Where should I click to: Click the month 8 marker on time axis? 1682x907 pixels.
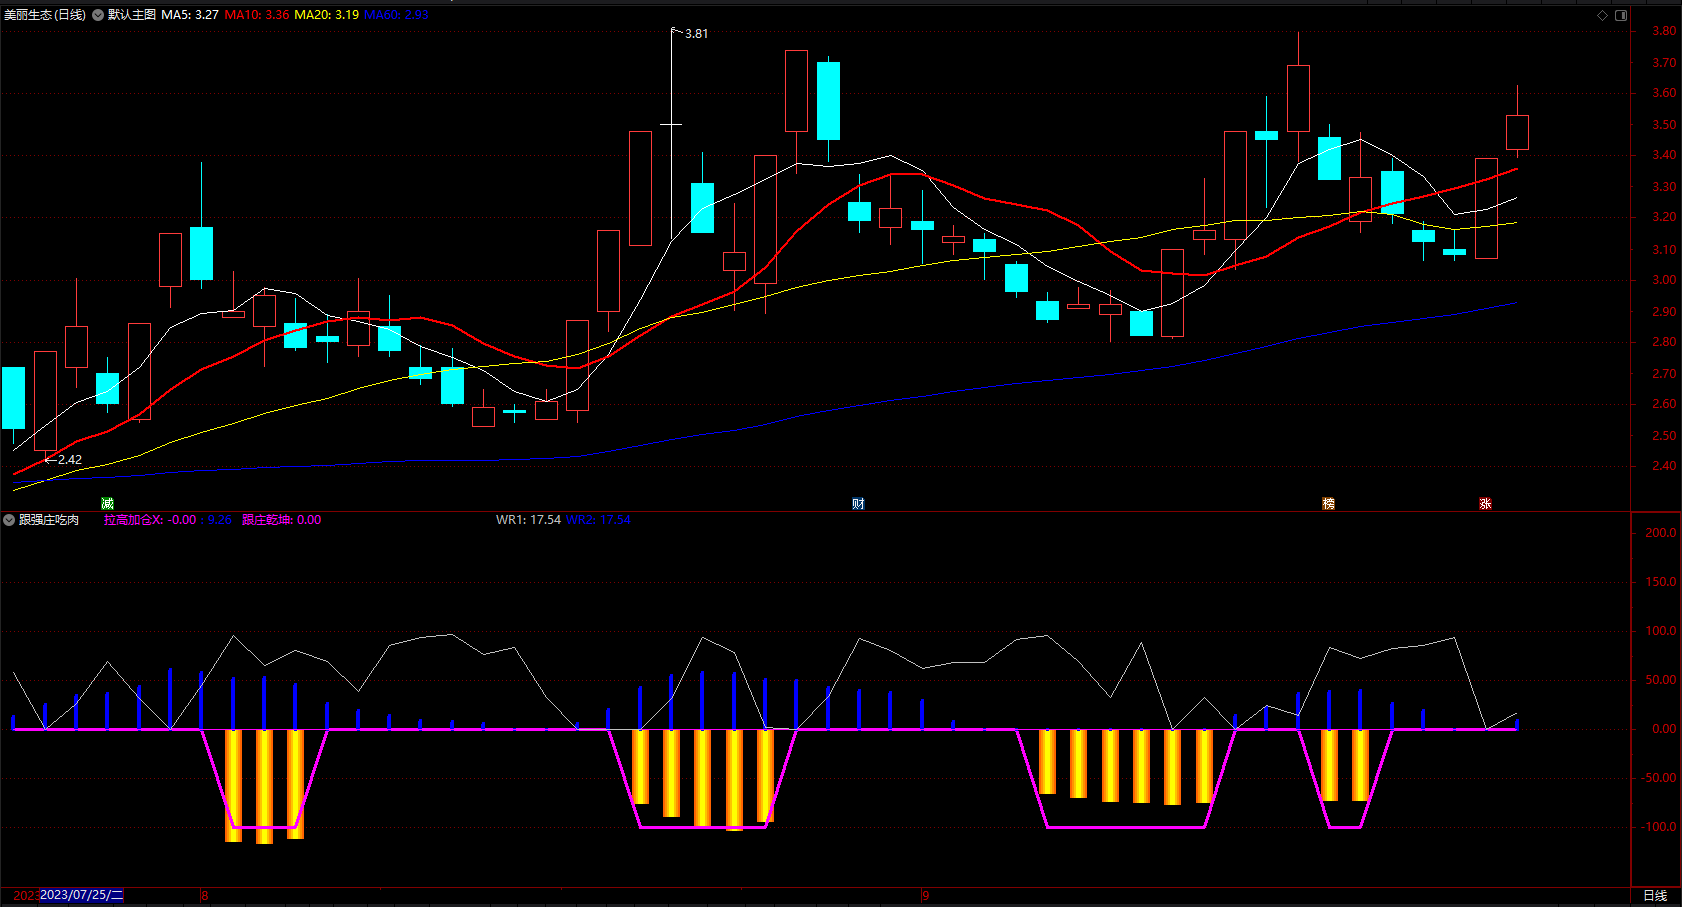pos(205,895)
